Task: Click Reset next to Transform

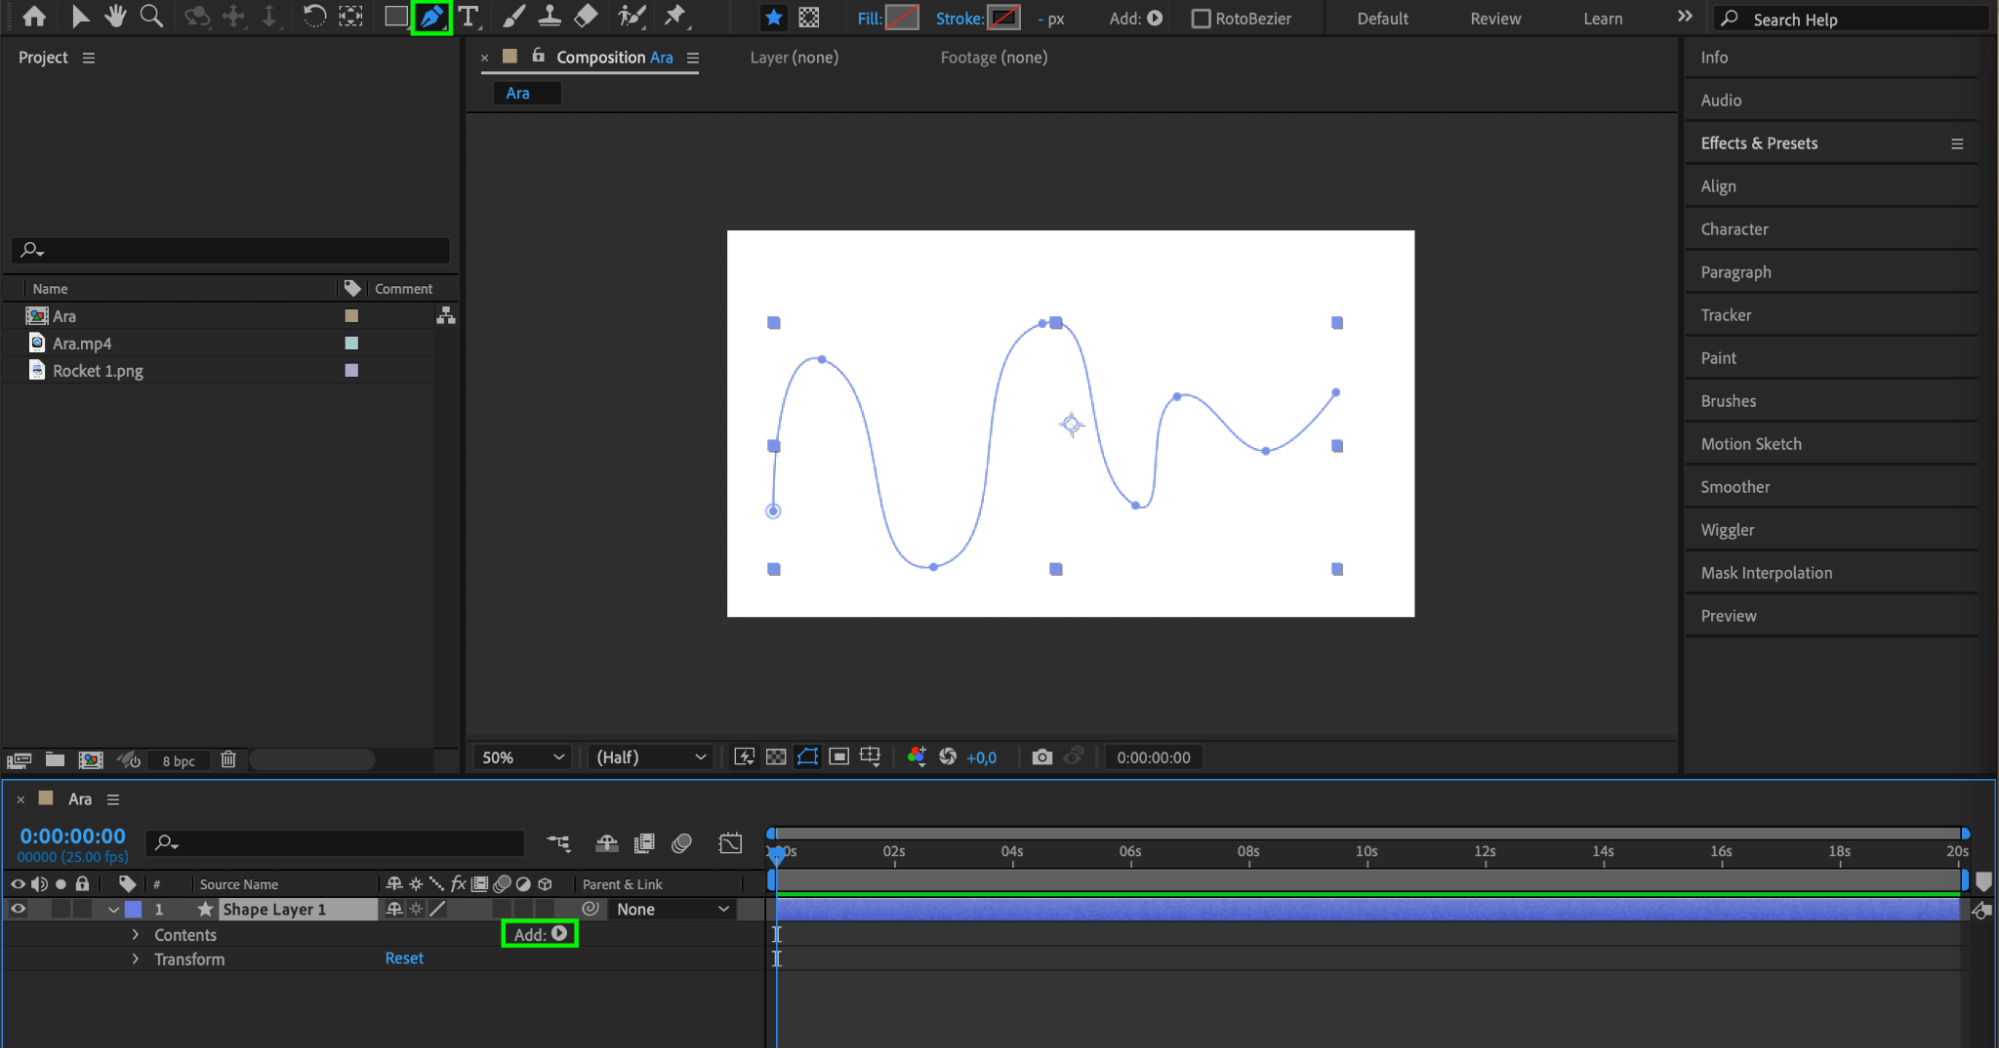Action: [404, 958]
